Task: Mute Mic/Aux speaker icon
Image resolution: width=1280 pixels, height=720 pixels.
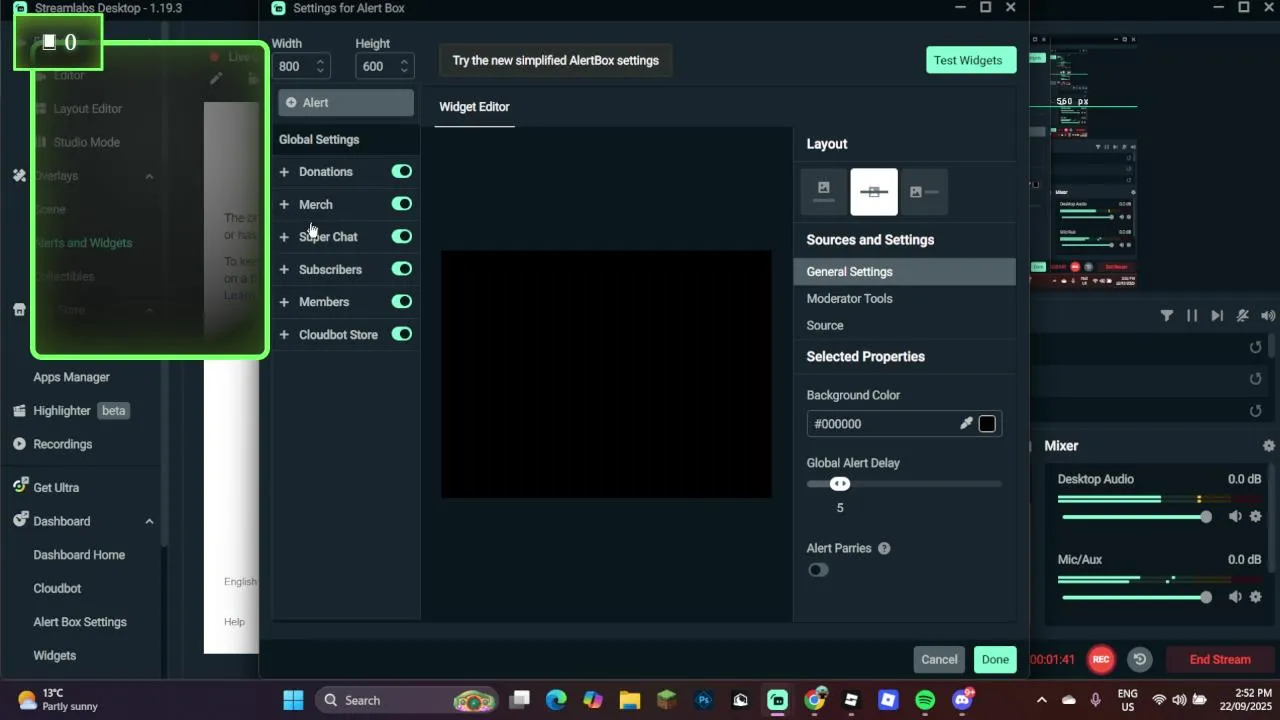Action: (x=1235, y=597)
